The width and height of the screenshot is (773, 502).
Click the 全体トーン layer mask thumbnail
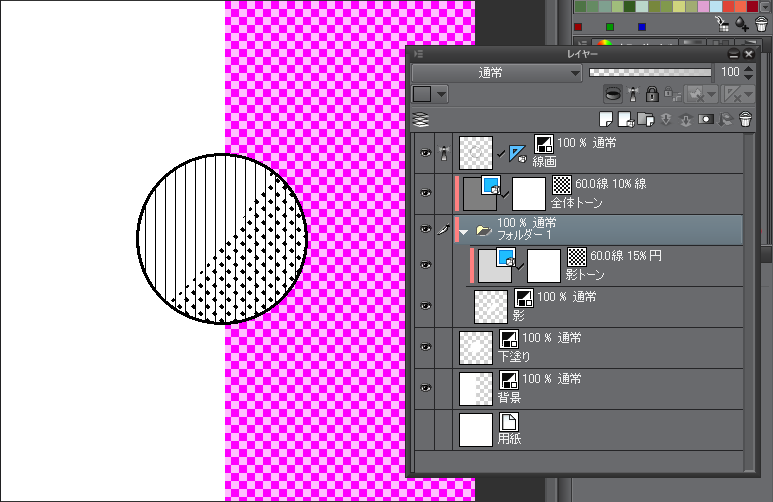click(x=529, y=193)
